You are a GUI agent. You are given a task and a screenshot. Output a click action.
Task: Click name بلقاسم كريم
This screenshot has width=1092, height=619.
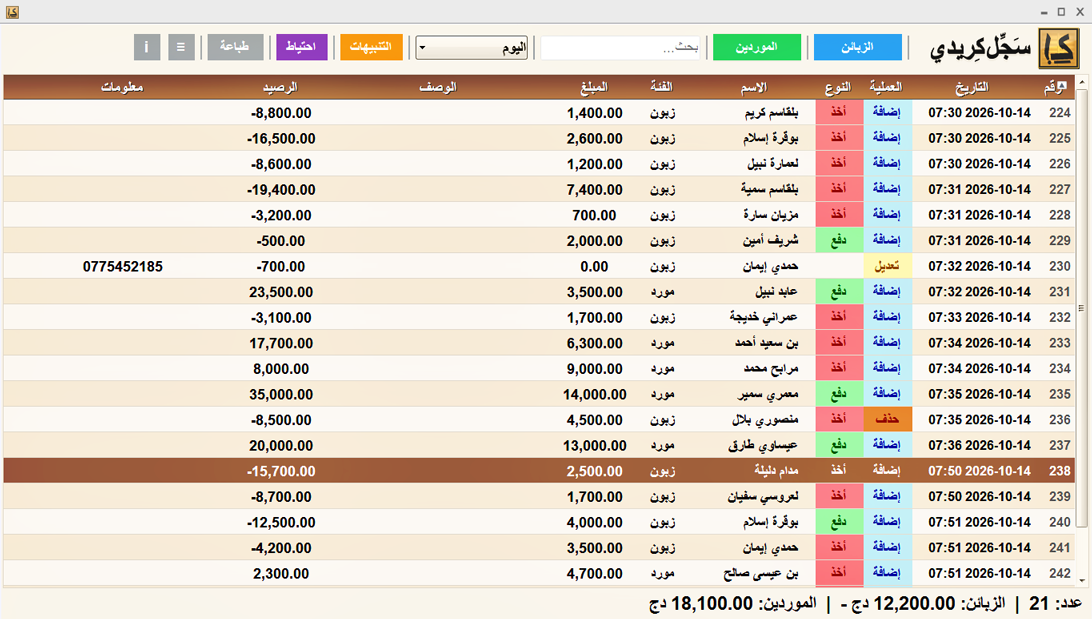click(x=772, y=113)
